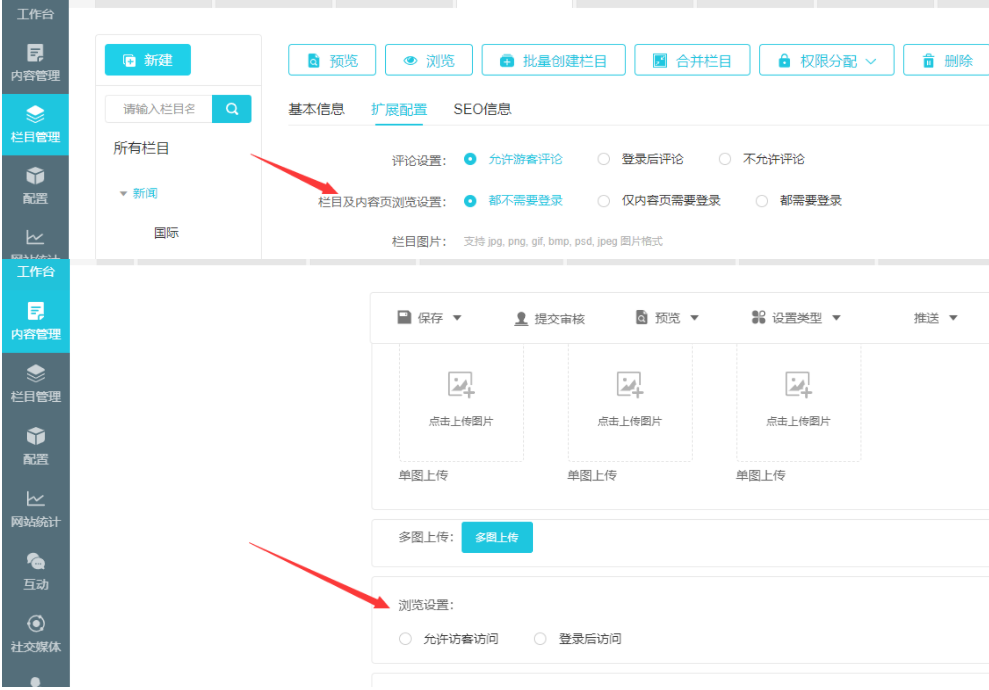989x690 pixels.
Task: Focus the 请输入栏目名 search field
Action: (x=159, y=109)
